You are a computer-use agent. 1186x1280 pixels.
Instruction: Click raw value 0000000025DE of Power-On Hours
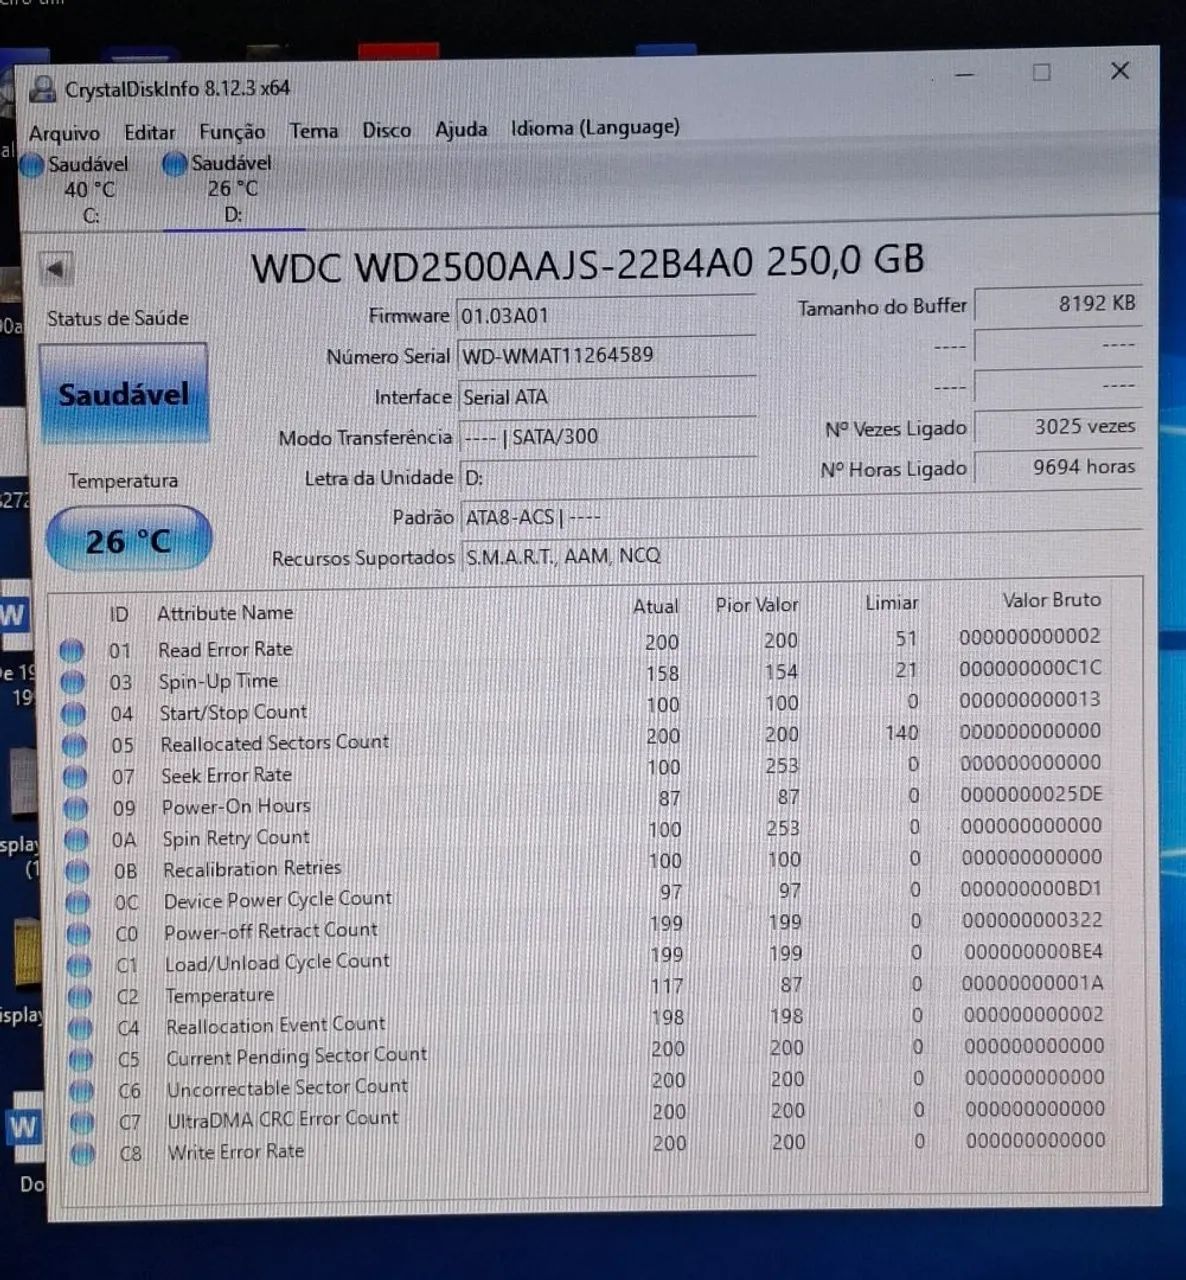pos(1031,794)
